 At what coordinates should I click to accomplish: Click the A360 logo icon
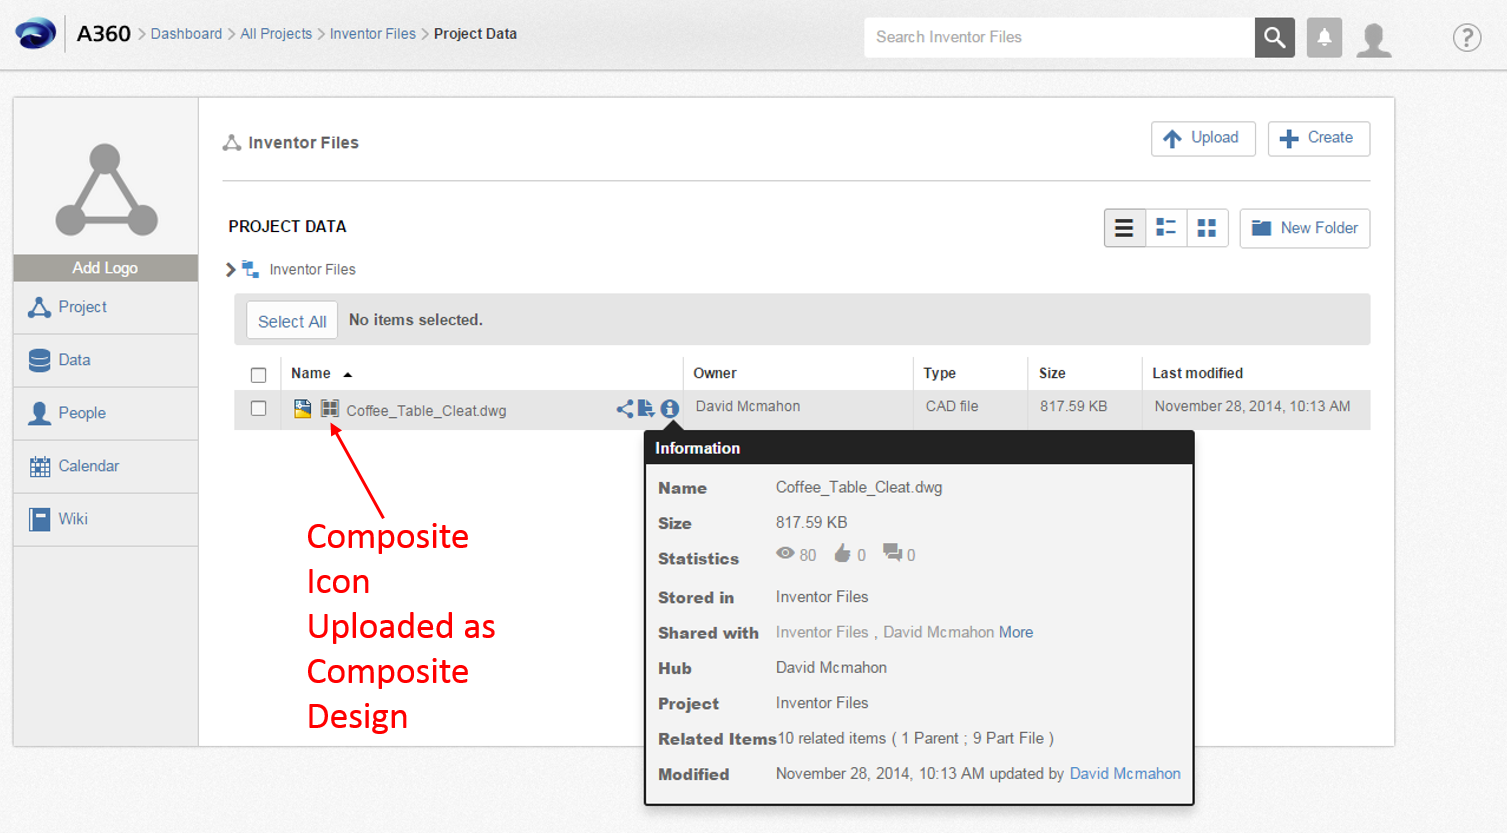click(36, 33)
